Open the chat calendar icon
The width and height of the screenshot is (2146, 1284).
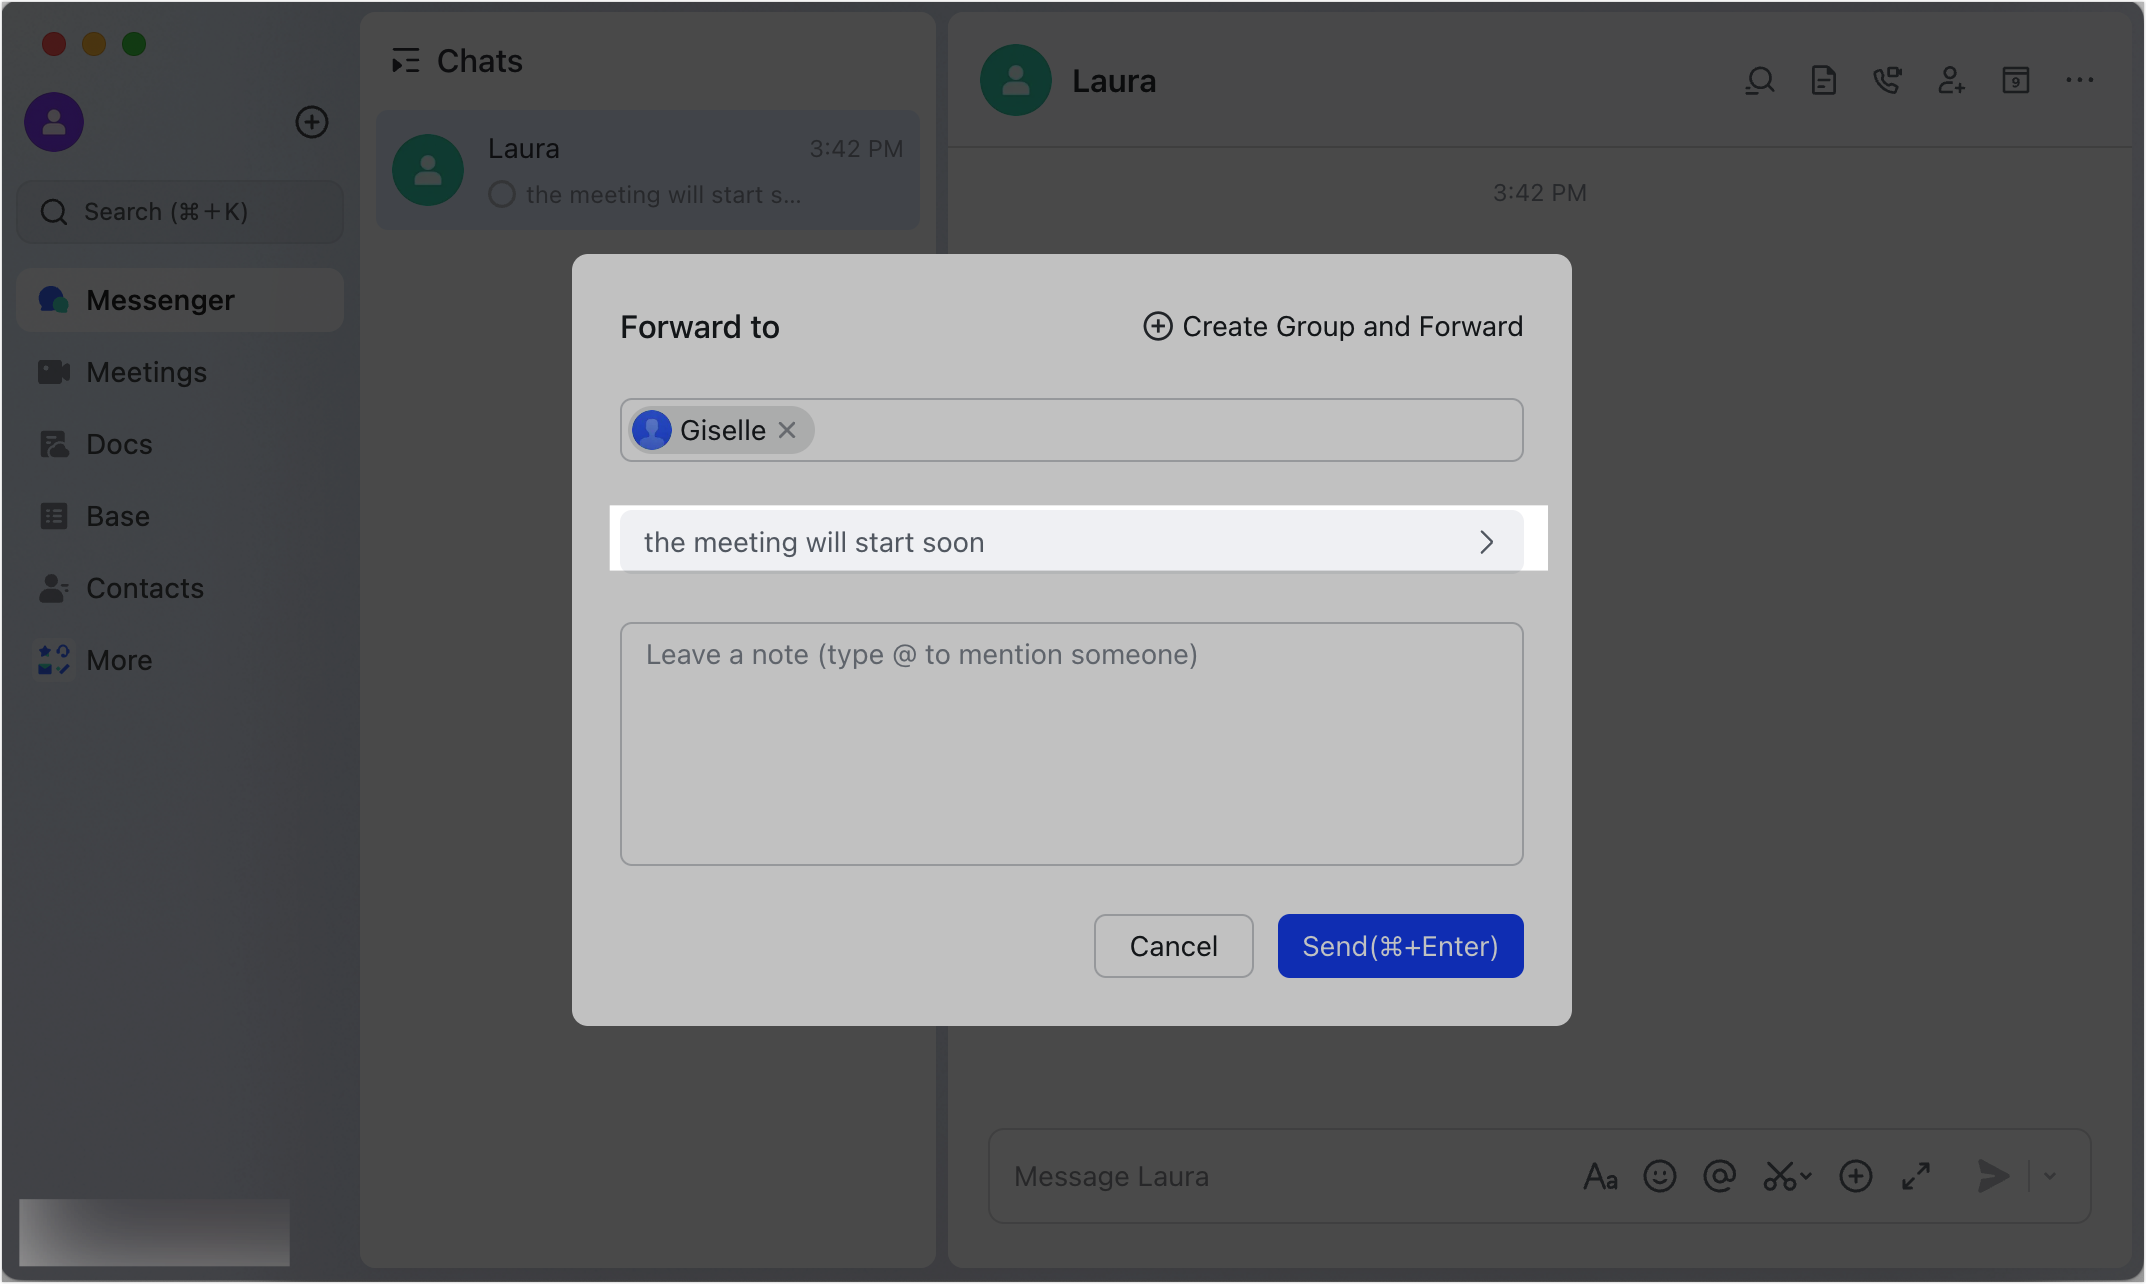point(2017,80)
